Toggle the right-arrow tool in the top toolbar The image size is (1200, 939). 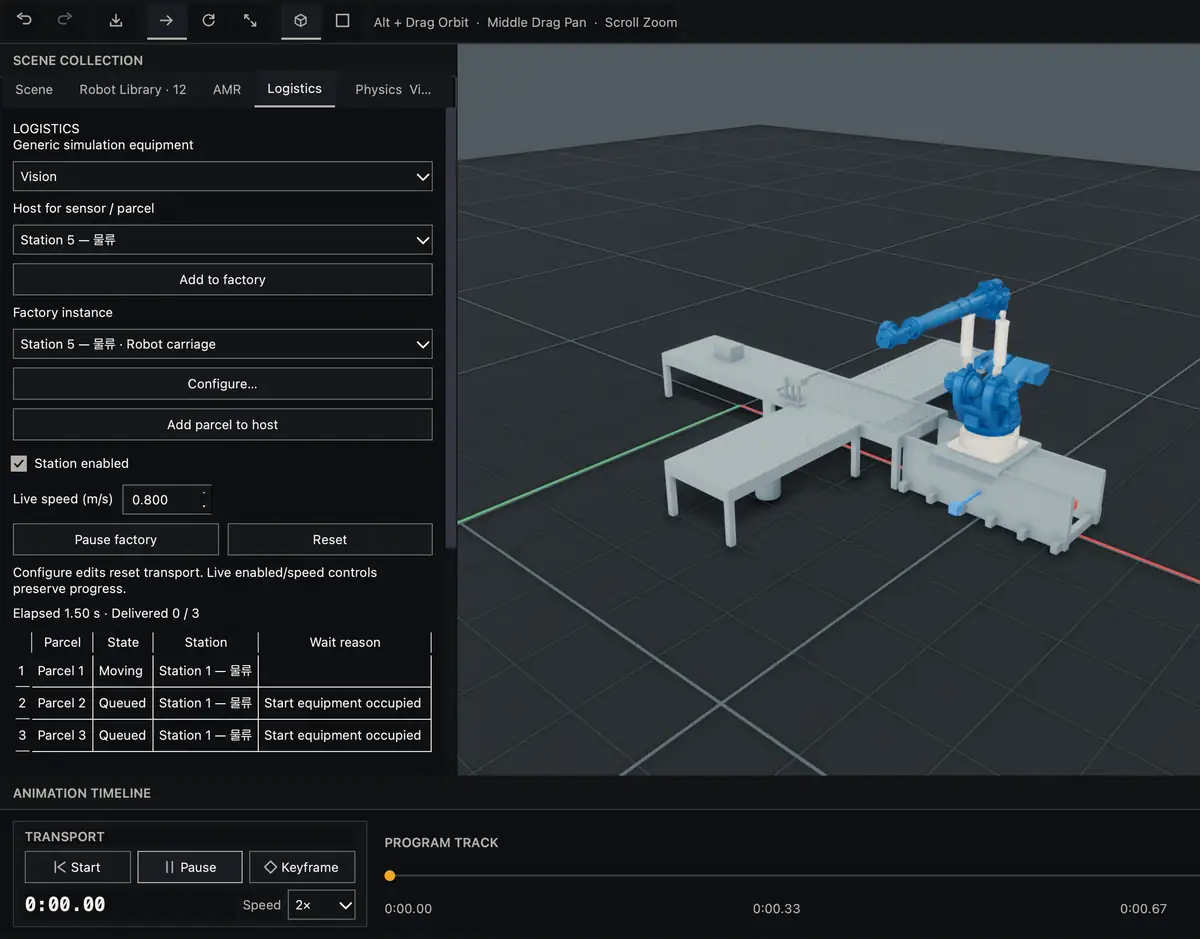166,21
